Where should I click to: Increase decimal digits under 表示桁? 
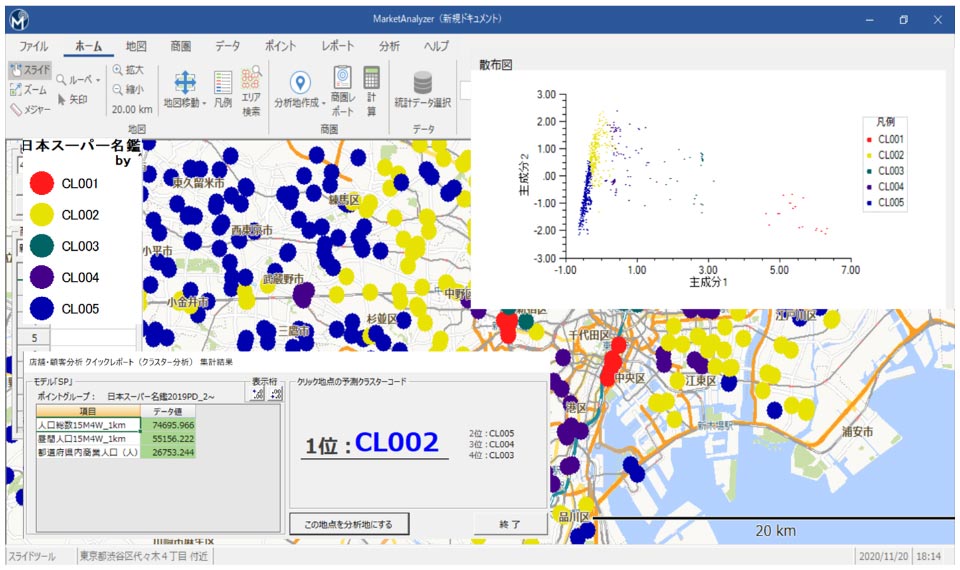coord(258,394)
